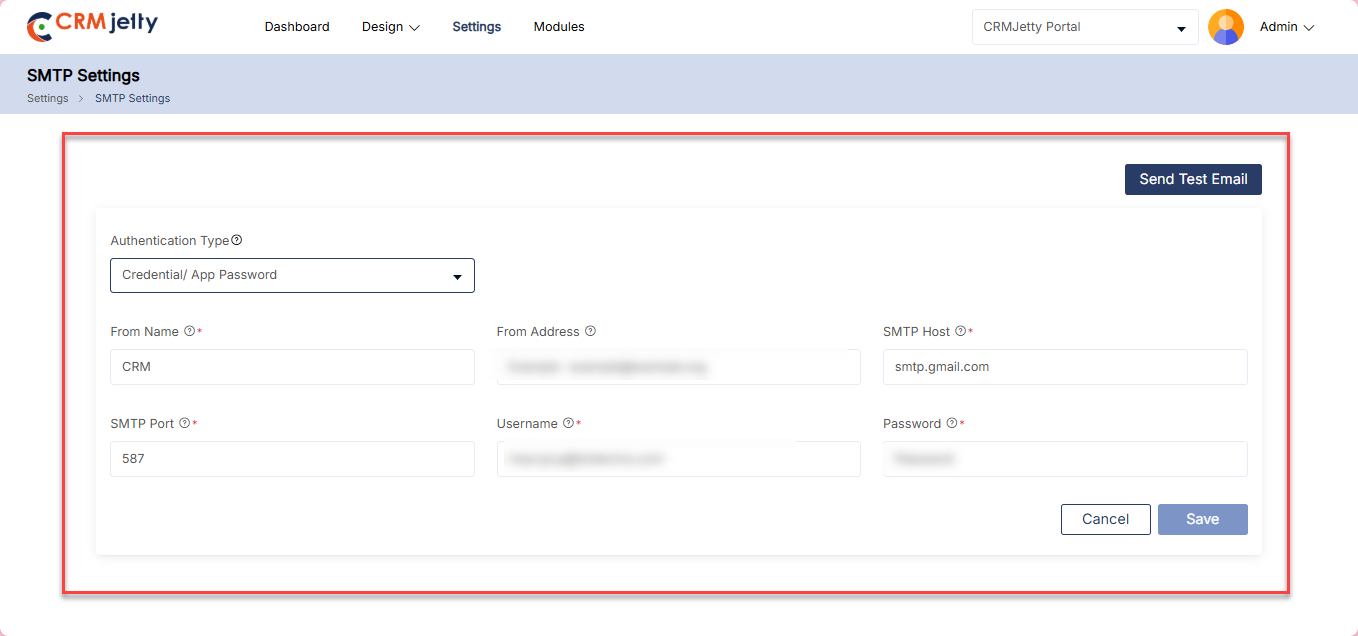Click help icon next to From Address

pos(590,331)
